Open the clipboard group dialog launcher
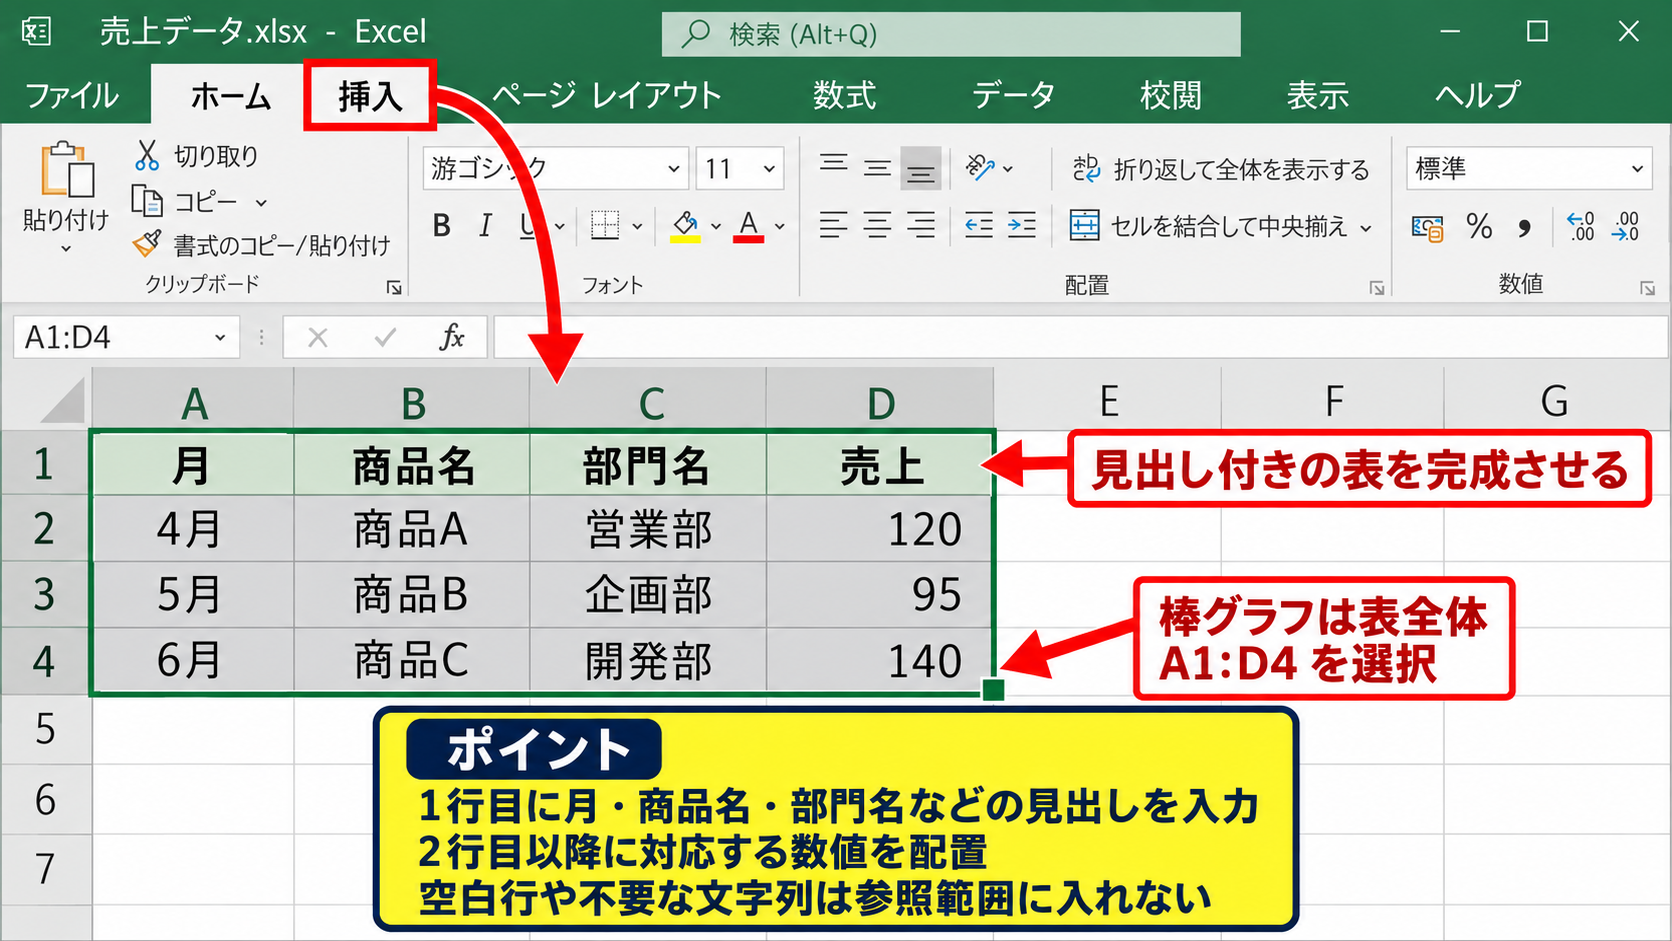1672x941 pixels. point(394,288)
